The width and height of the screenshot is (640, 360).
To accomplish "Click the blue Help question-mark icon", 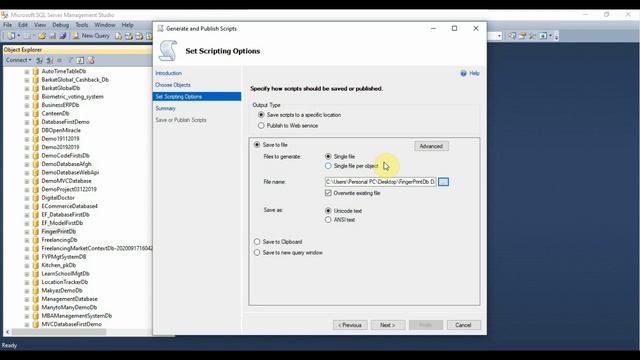I will point(463,73).
